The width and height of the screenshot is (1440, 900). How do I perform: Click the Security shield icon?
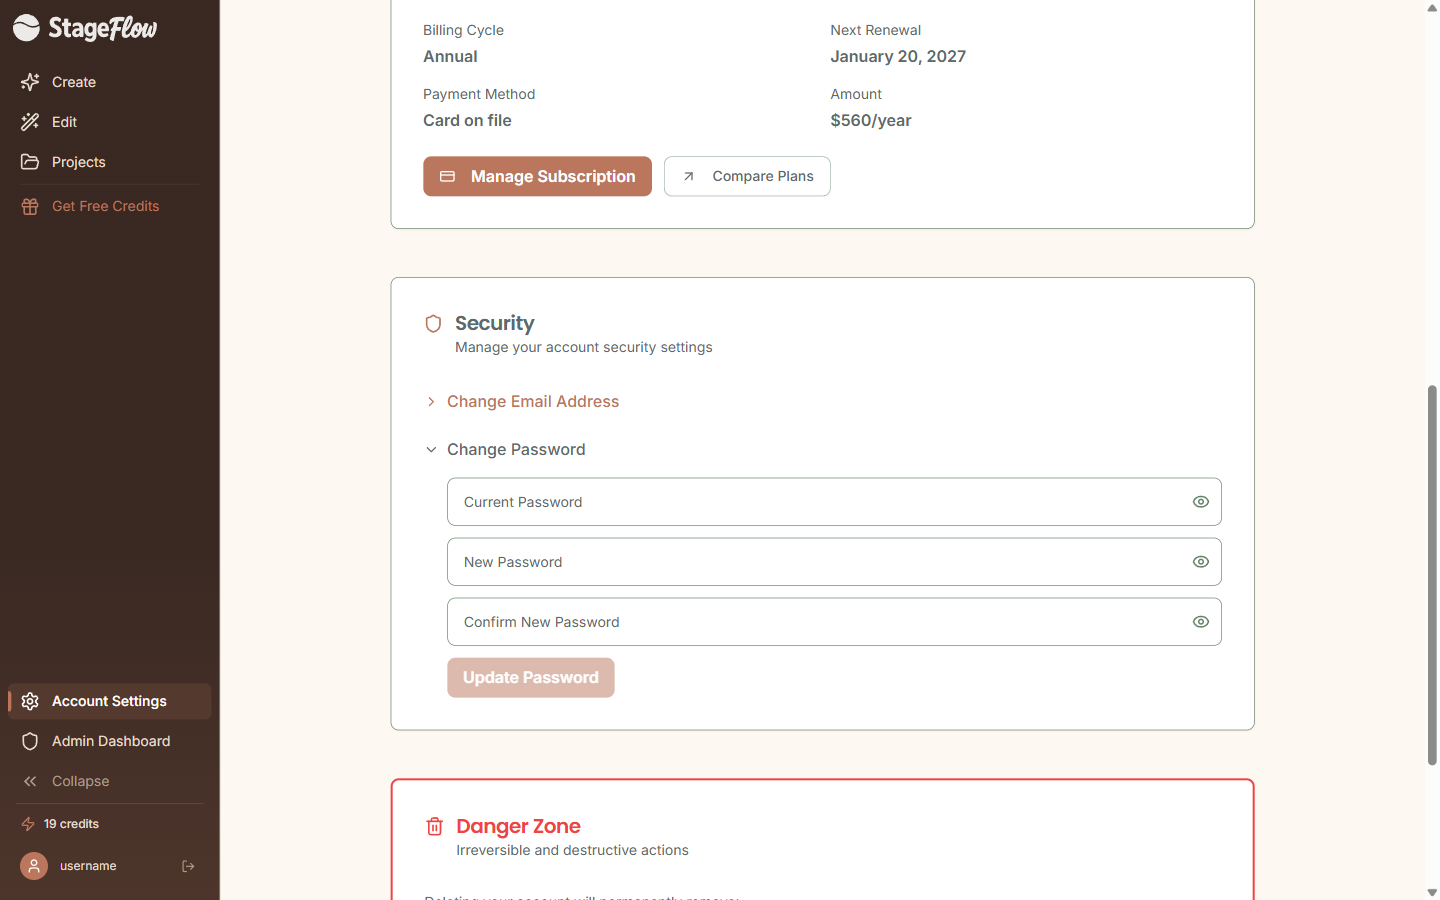point(433,324)
